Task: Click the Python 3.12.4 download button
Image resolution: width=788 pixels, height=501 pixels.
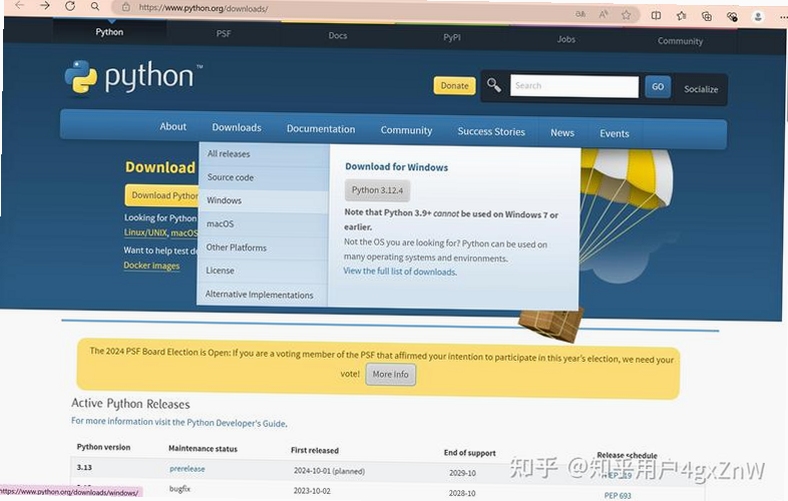Action: click(377, 190)
